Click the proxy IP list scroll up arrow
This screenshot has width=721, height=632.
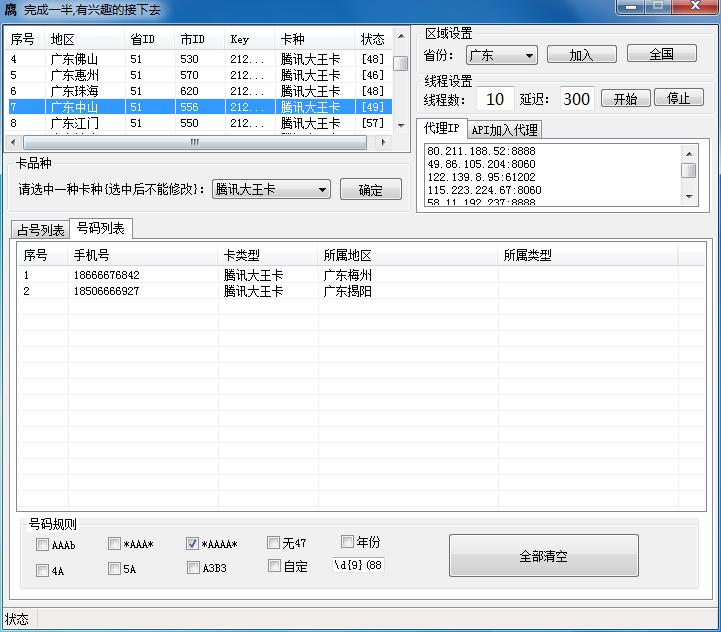[689, 154]
